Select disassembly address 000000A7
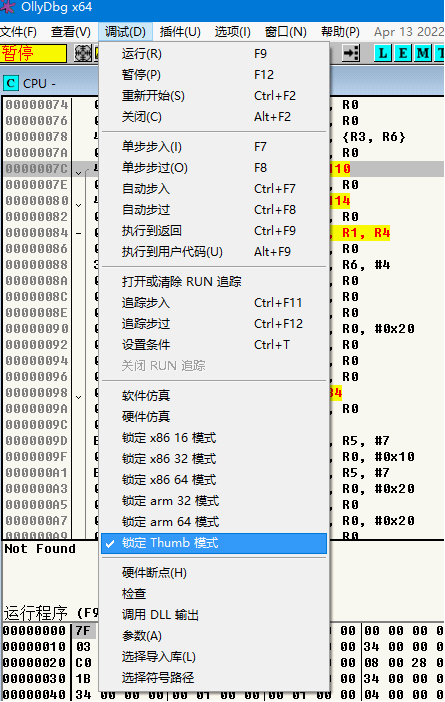 pos(37,521)
